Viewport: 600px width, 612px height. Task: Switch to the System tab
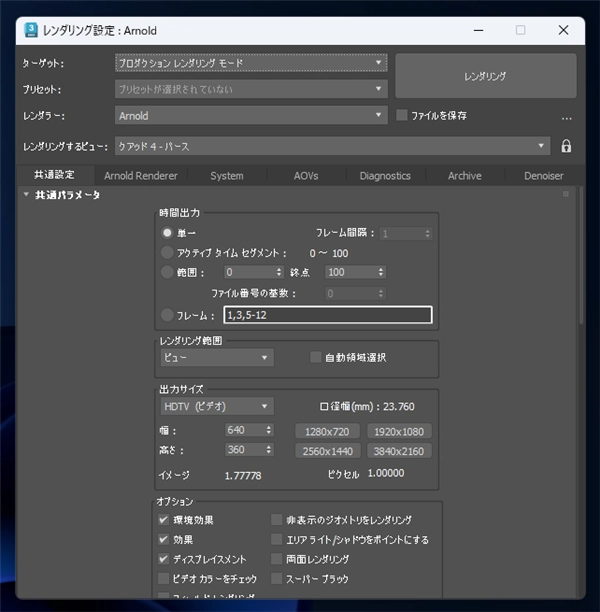click(x=227, y=176)
